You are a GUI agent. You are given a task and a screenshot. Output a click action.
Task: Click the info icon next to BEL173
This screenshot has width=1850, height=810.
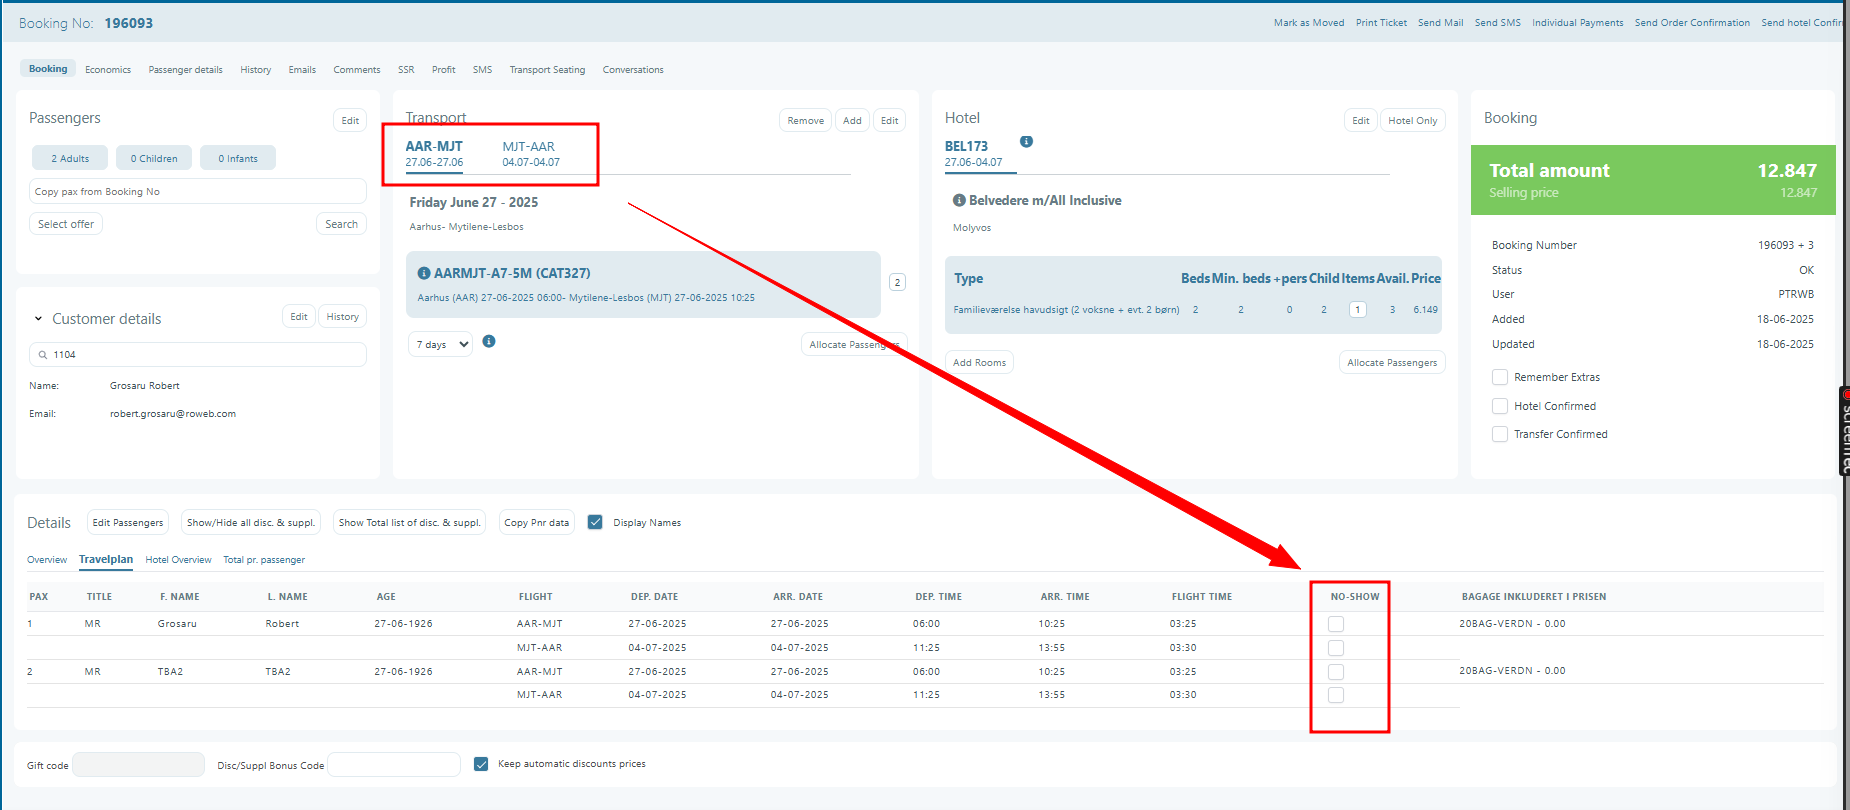point(1026,142)
